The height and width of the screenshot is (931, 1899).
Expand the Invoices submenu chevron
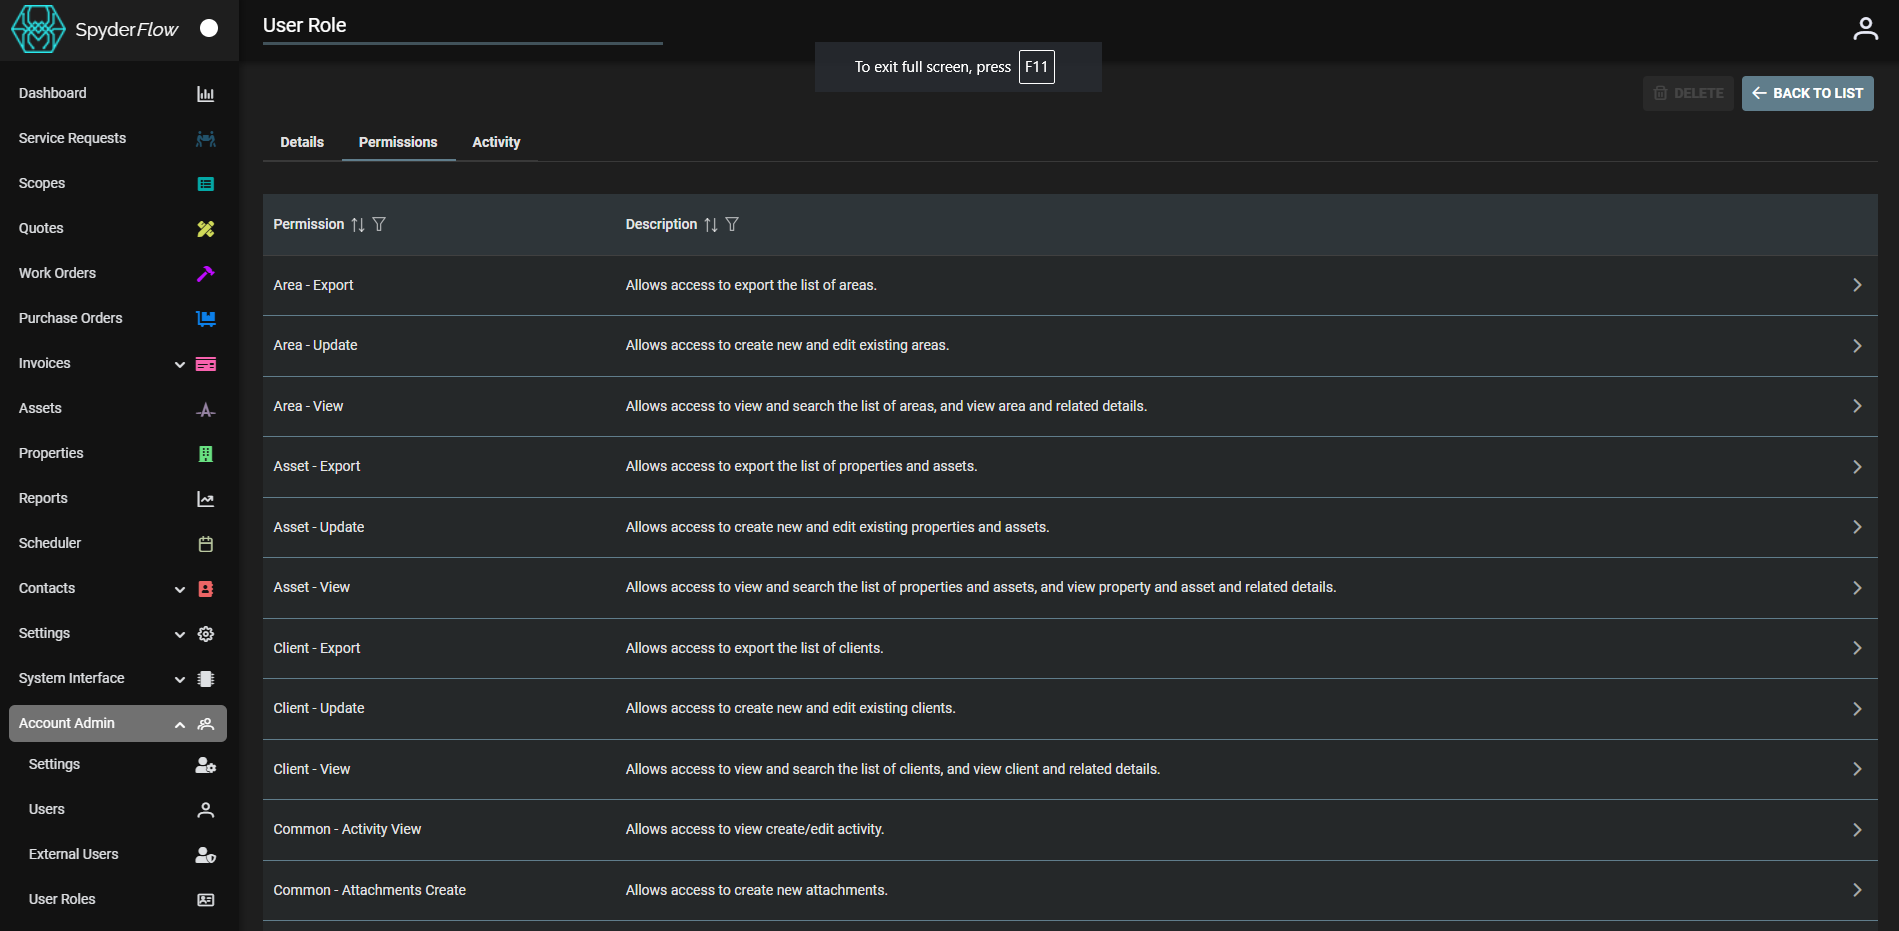click(180, 364)
